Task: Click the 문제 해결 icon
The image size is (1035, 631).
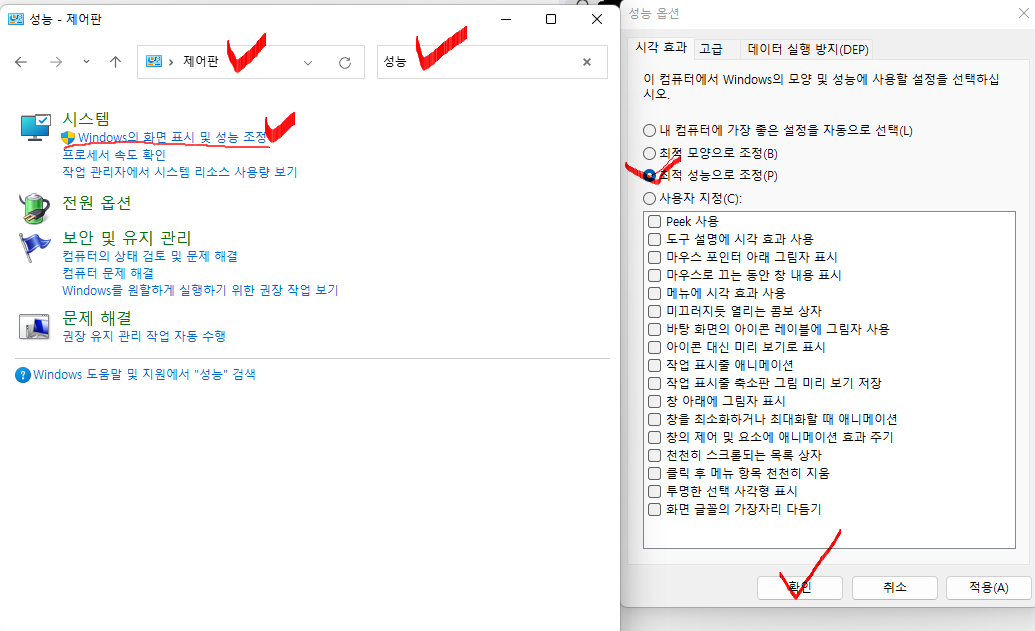Action: point(34,327)
